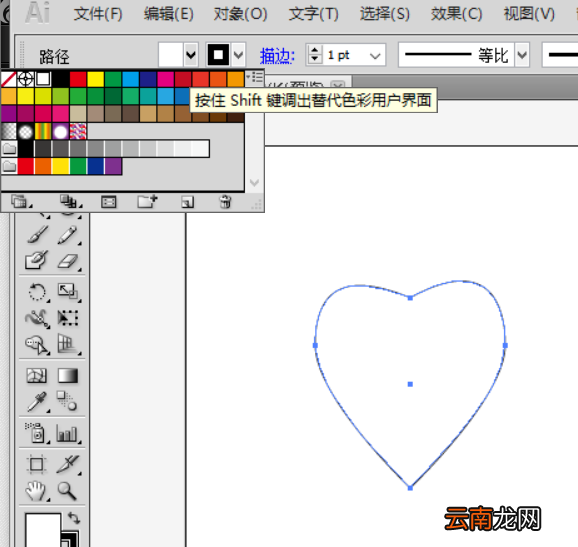This screenshot has height=547, width=578.
Task: Open the 文件(F) menu
Action: tap(98, 14)
